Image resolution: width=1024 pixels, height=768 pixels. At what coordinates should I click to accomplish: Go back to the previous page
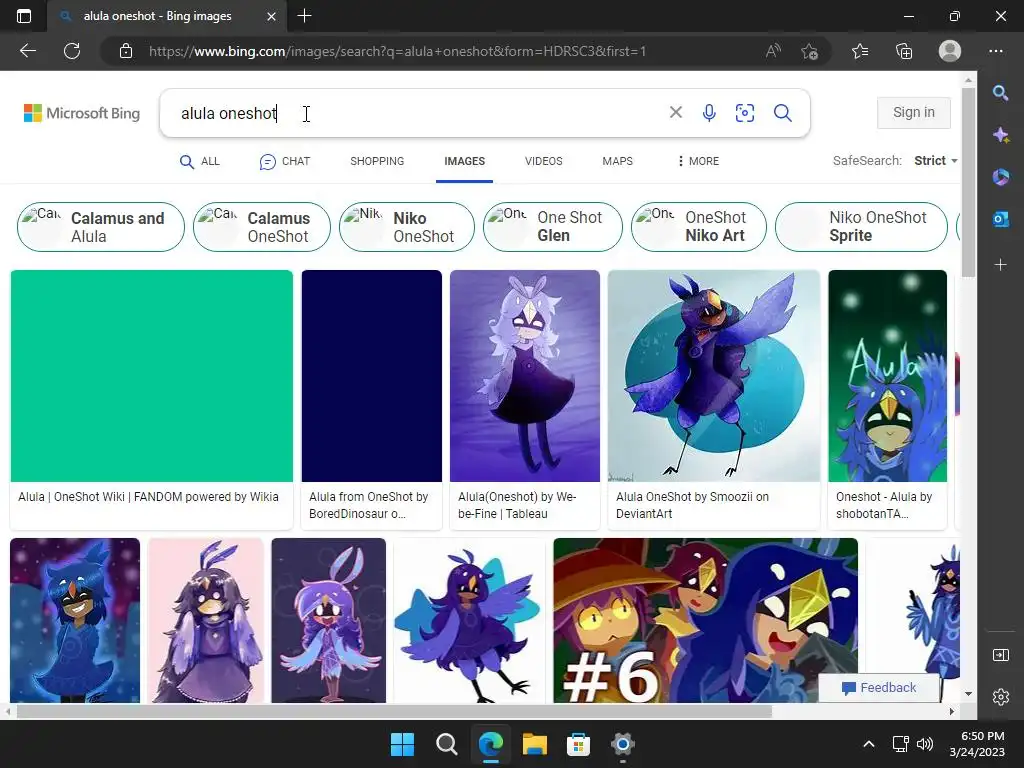[27, 51]
